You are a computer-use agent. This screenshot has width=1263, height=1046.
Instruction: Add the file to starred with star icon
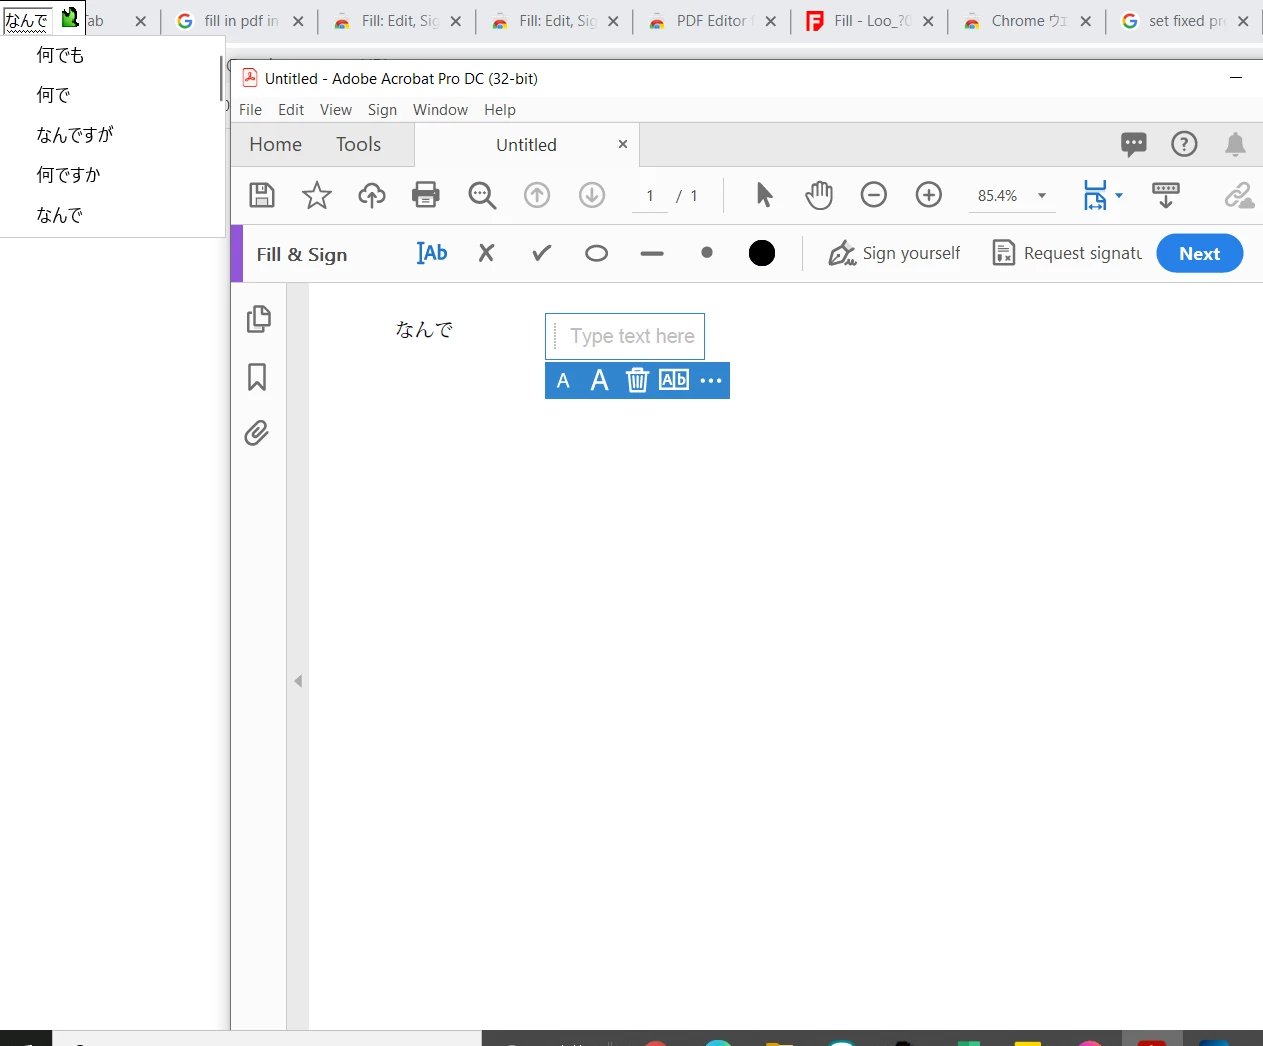[x=317, y=195]
